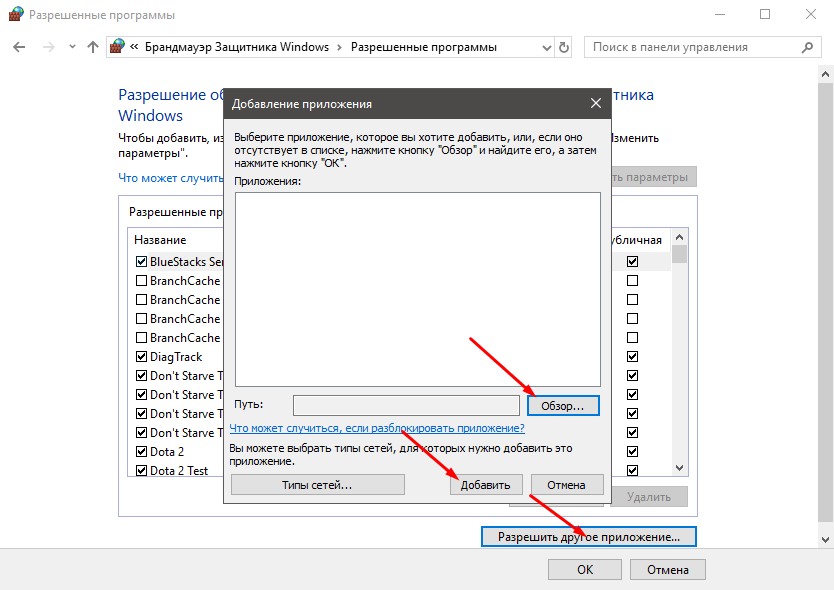This screenshot has width=834, height=590.
Task: Click the Приложения list box area
Action: (x=418, y=289)
